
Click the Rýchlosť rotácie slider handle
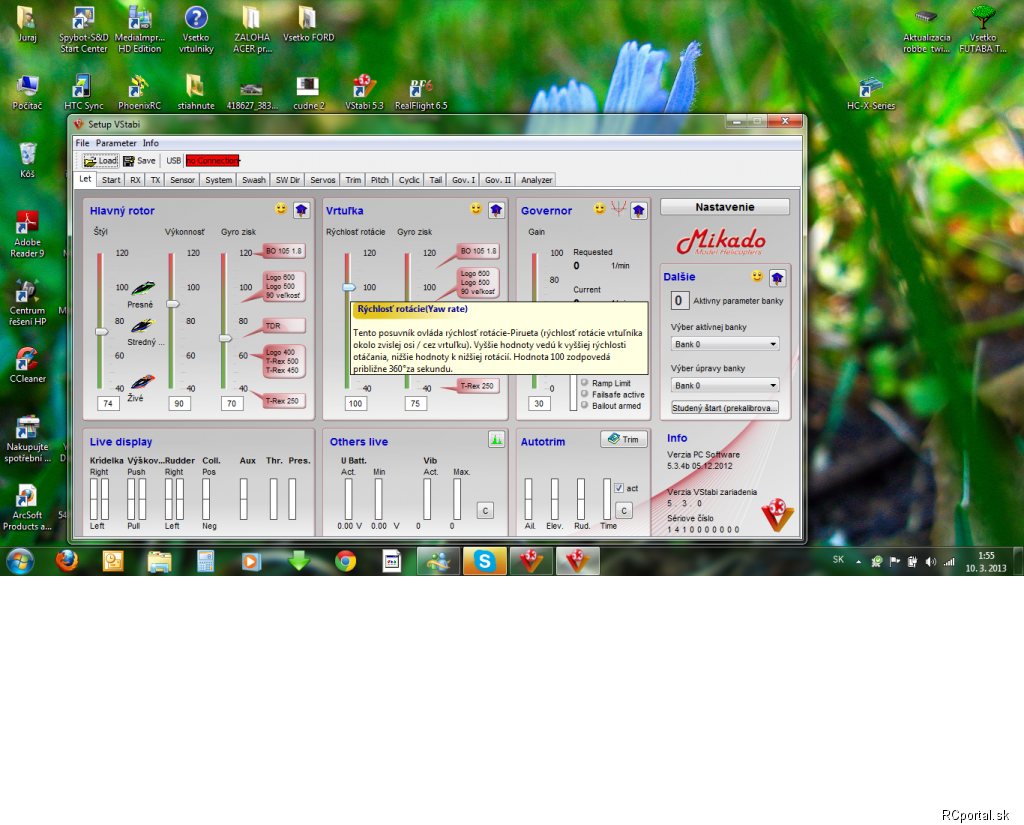[349, 287]
